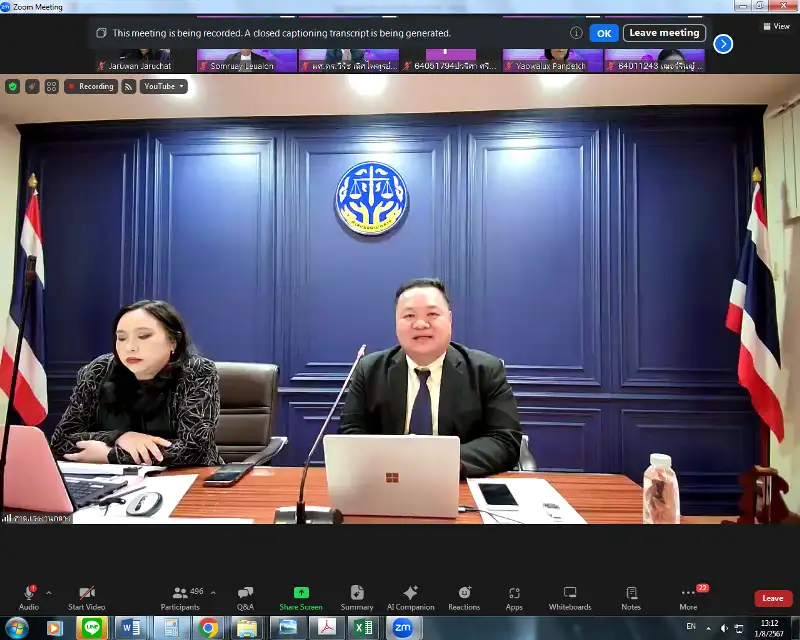Click the red Leave button
800x640 pixels.
click(773, 598)
